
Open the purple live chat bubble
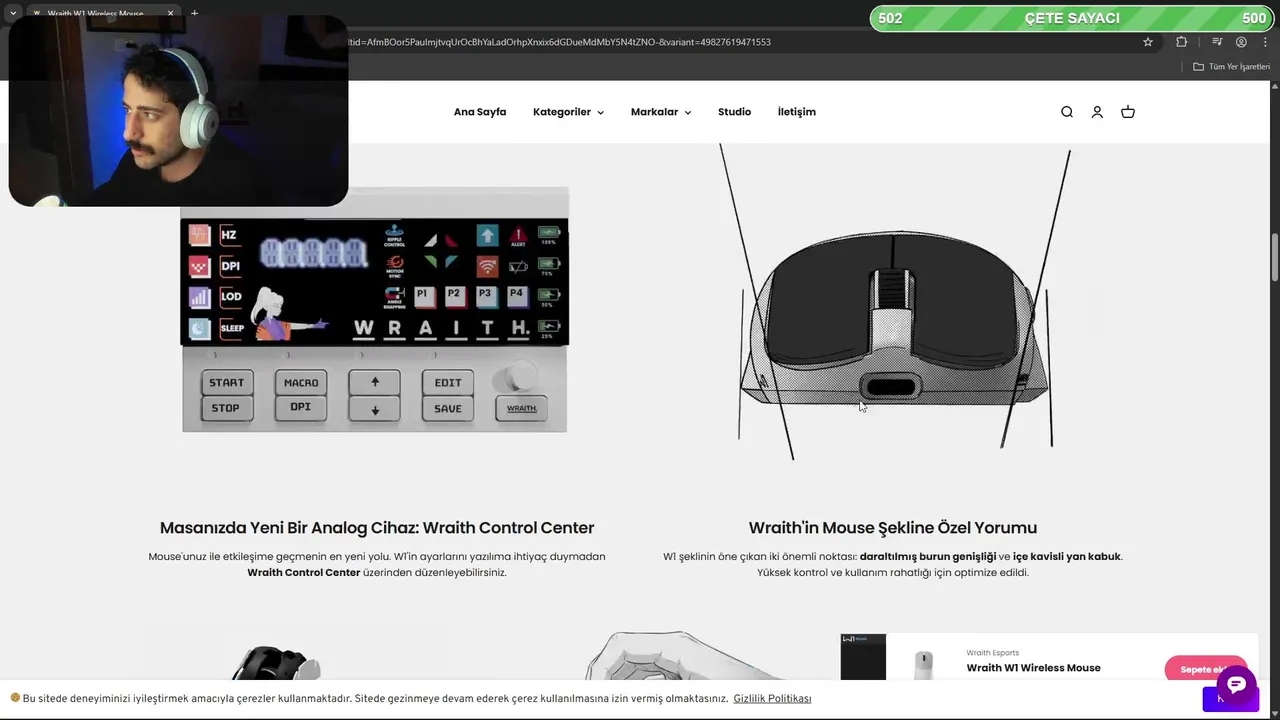[1236, 685]
